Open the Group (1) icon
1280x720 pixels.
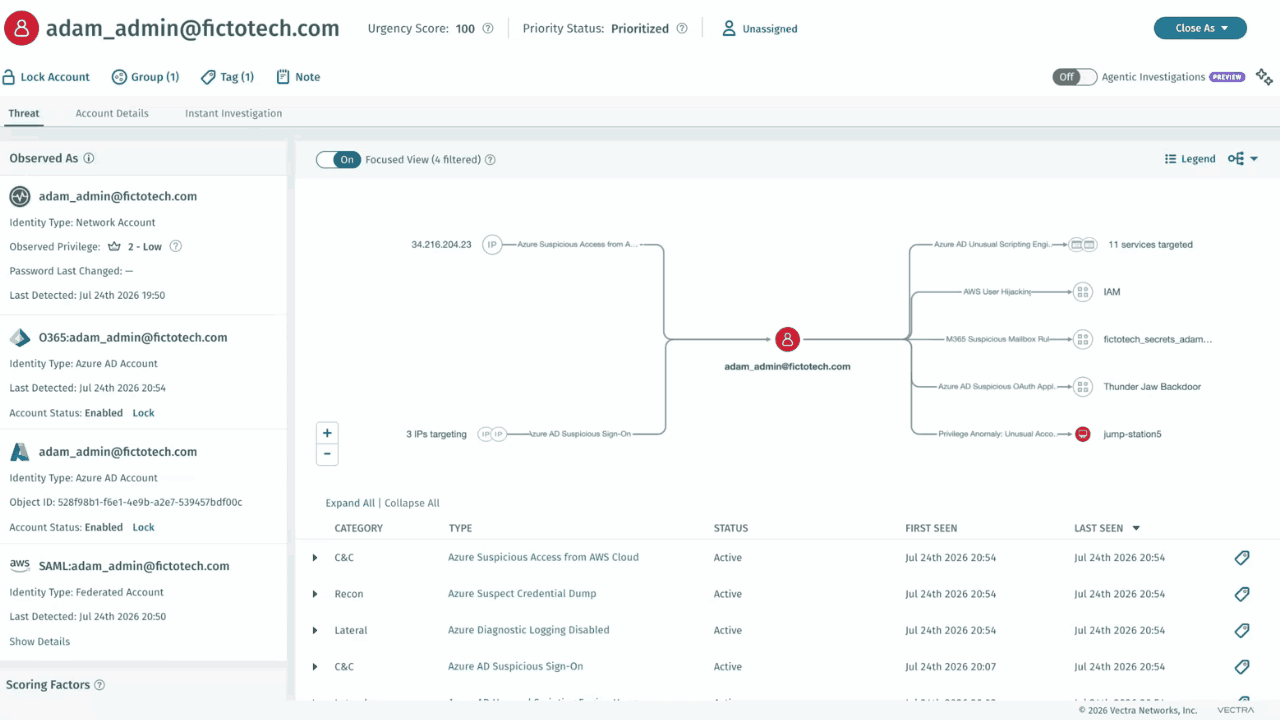point(119,77)
